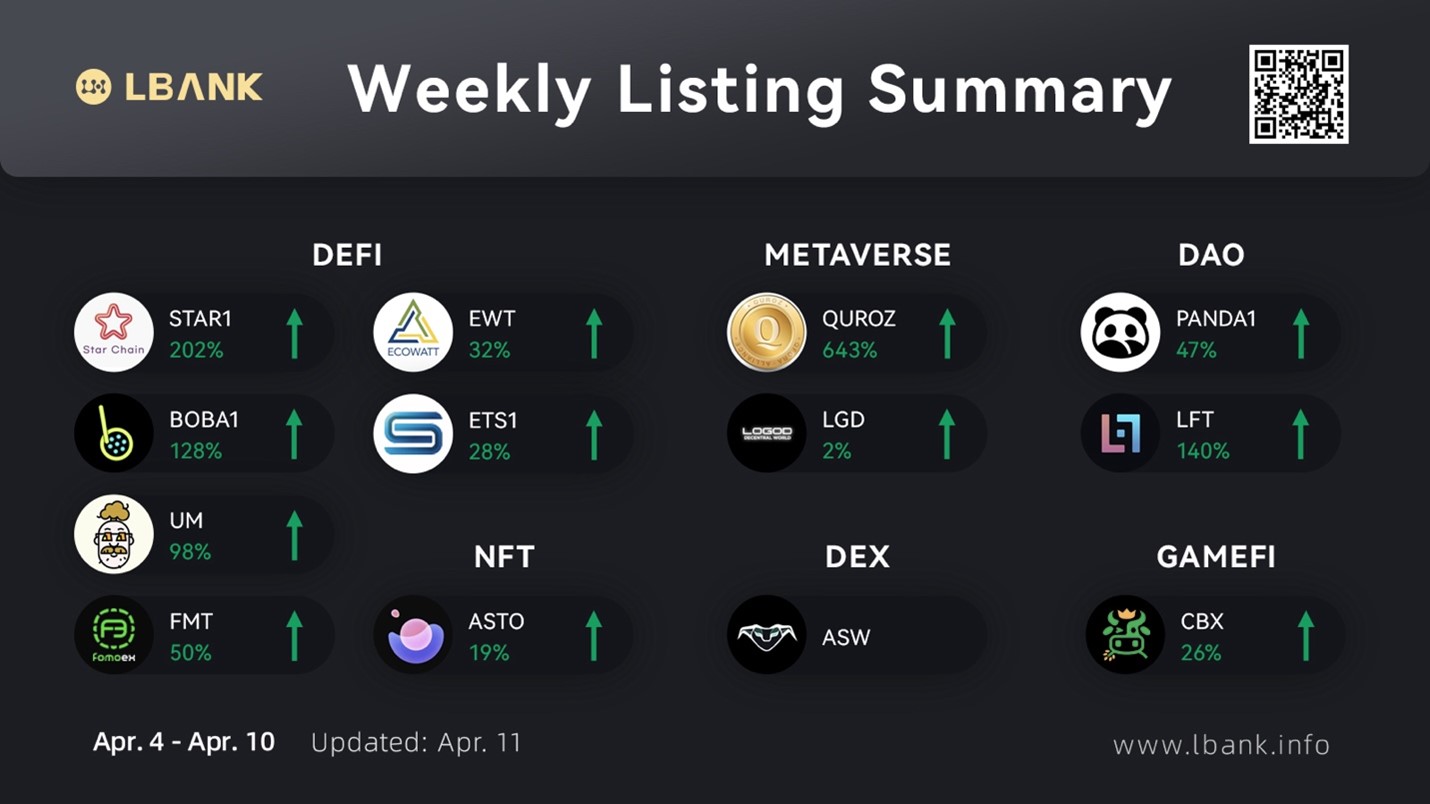Click the Logod LGD logo
Image resolution: width=1430 pixels, height=804 pixels.
click(x=767, y=434)
